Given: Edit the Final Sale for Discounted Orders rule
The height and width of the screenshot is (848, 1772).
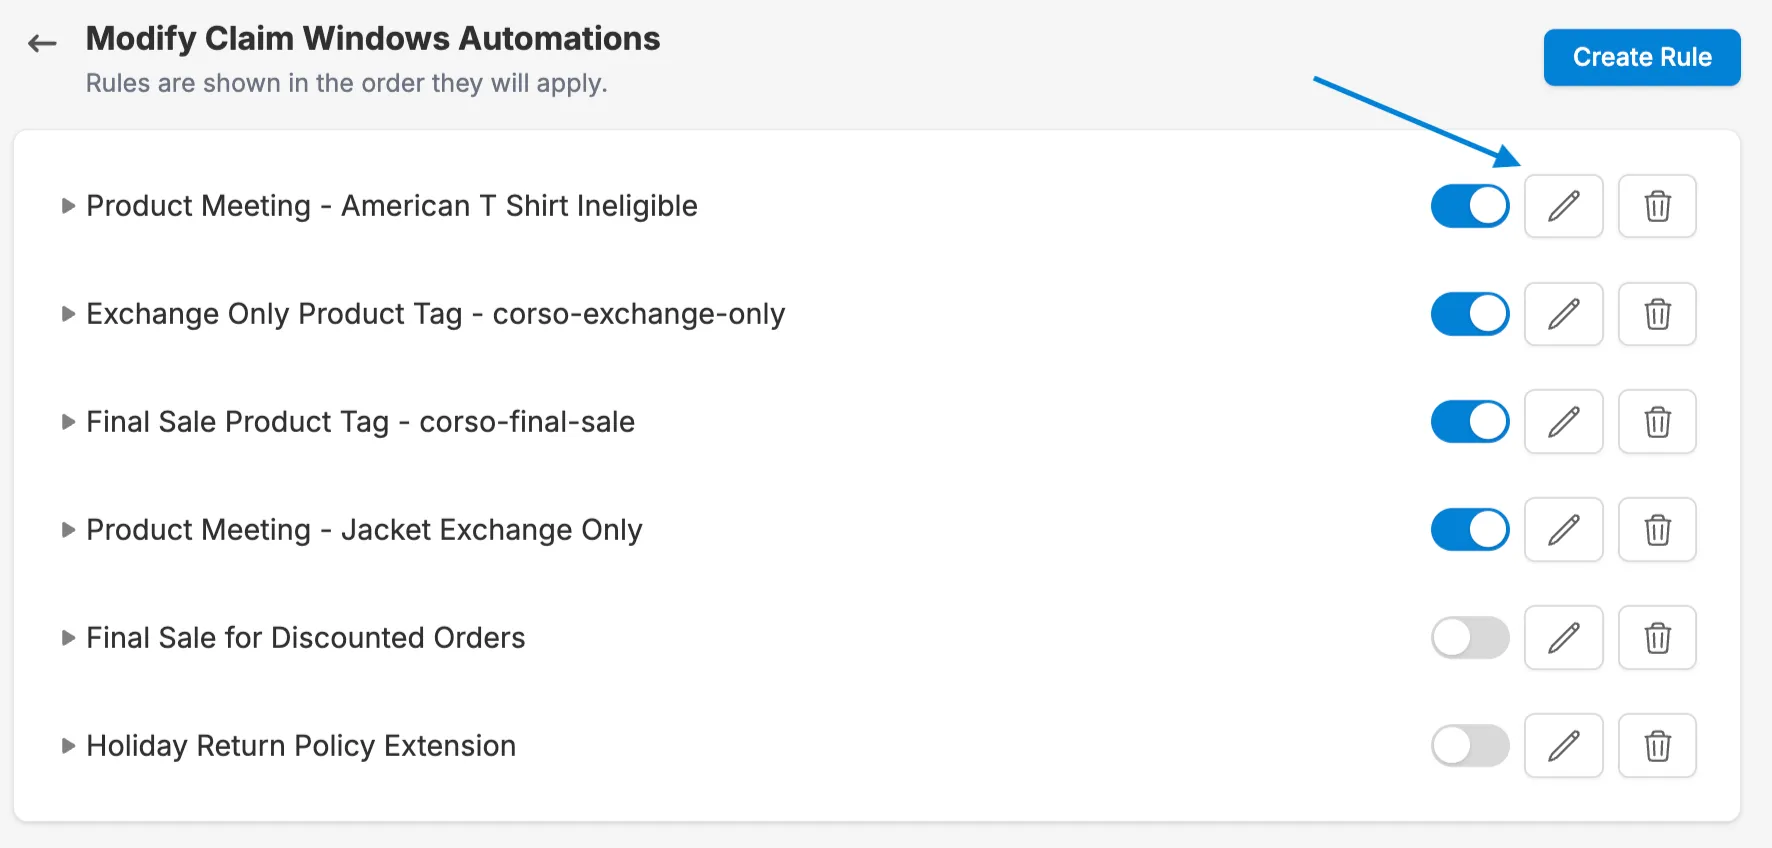Looking at the screenshot, I should coord(1563,637).
